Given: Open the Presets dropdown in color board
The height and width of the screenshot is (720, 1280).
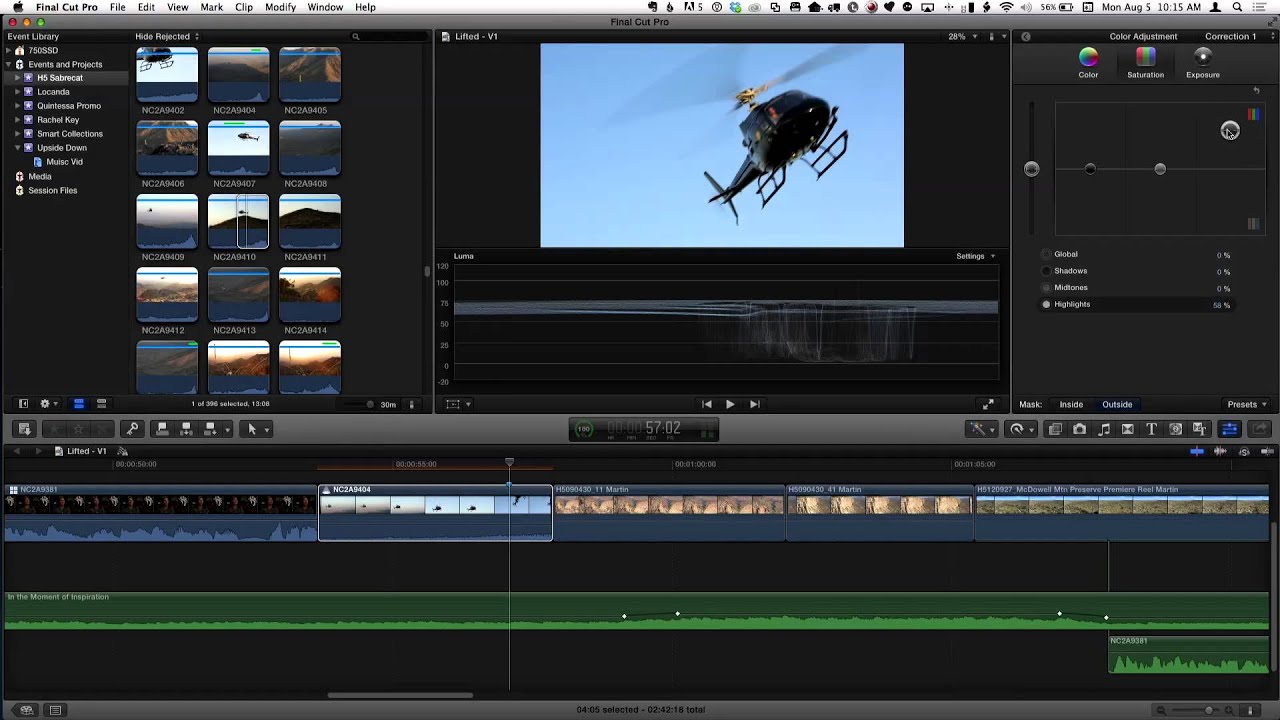Looking at the screenshot, I should (x=1247, y=404).
